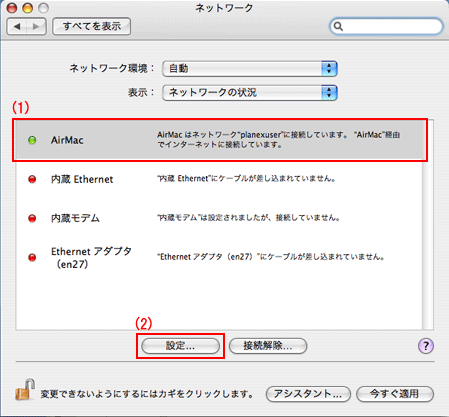449x417 pixels.
Task: Click red status dot beside Ethernet アダプタ (en27)
Action: point(32,257)
